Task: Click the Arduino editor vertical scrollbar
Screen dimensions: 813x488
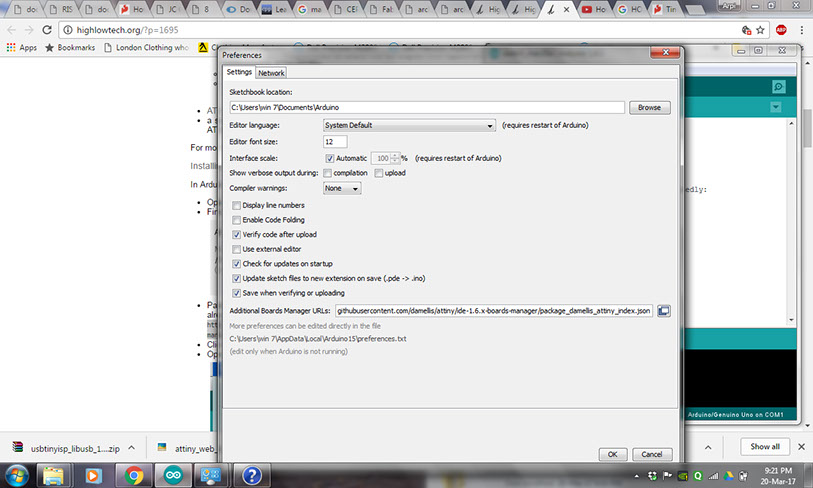Action: pos(791,221)
